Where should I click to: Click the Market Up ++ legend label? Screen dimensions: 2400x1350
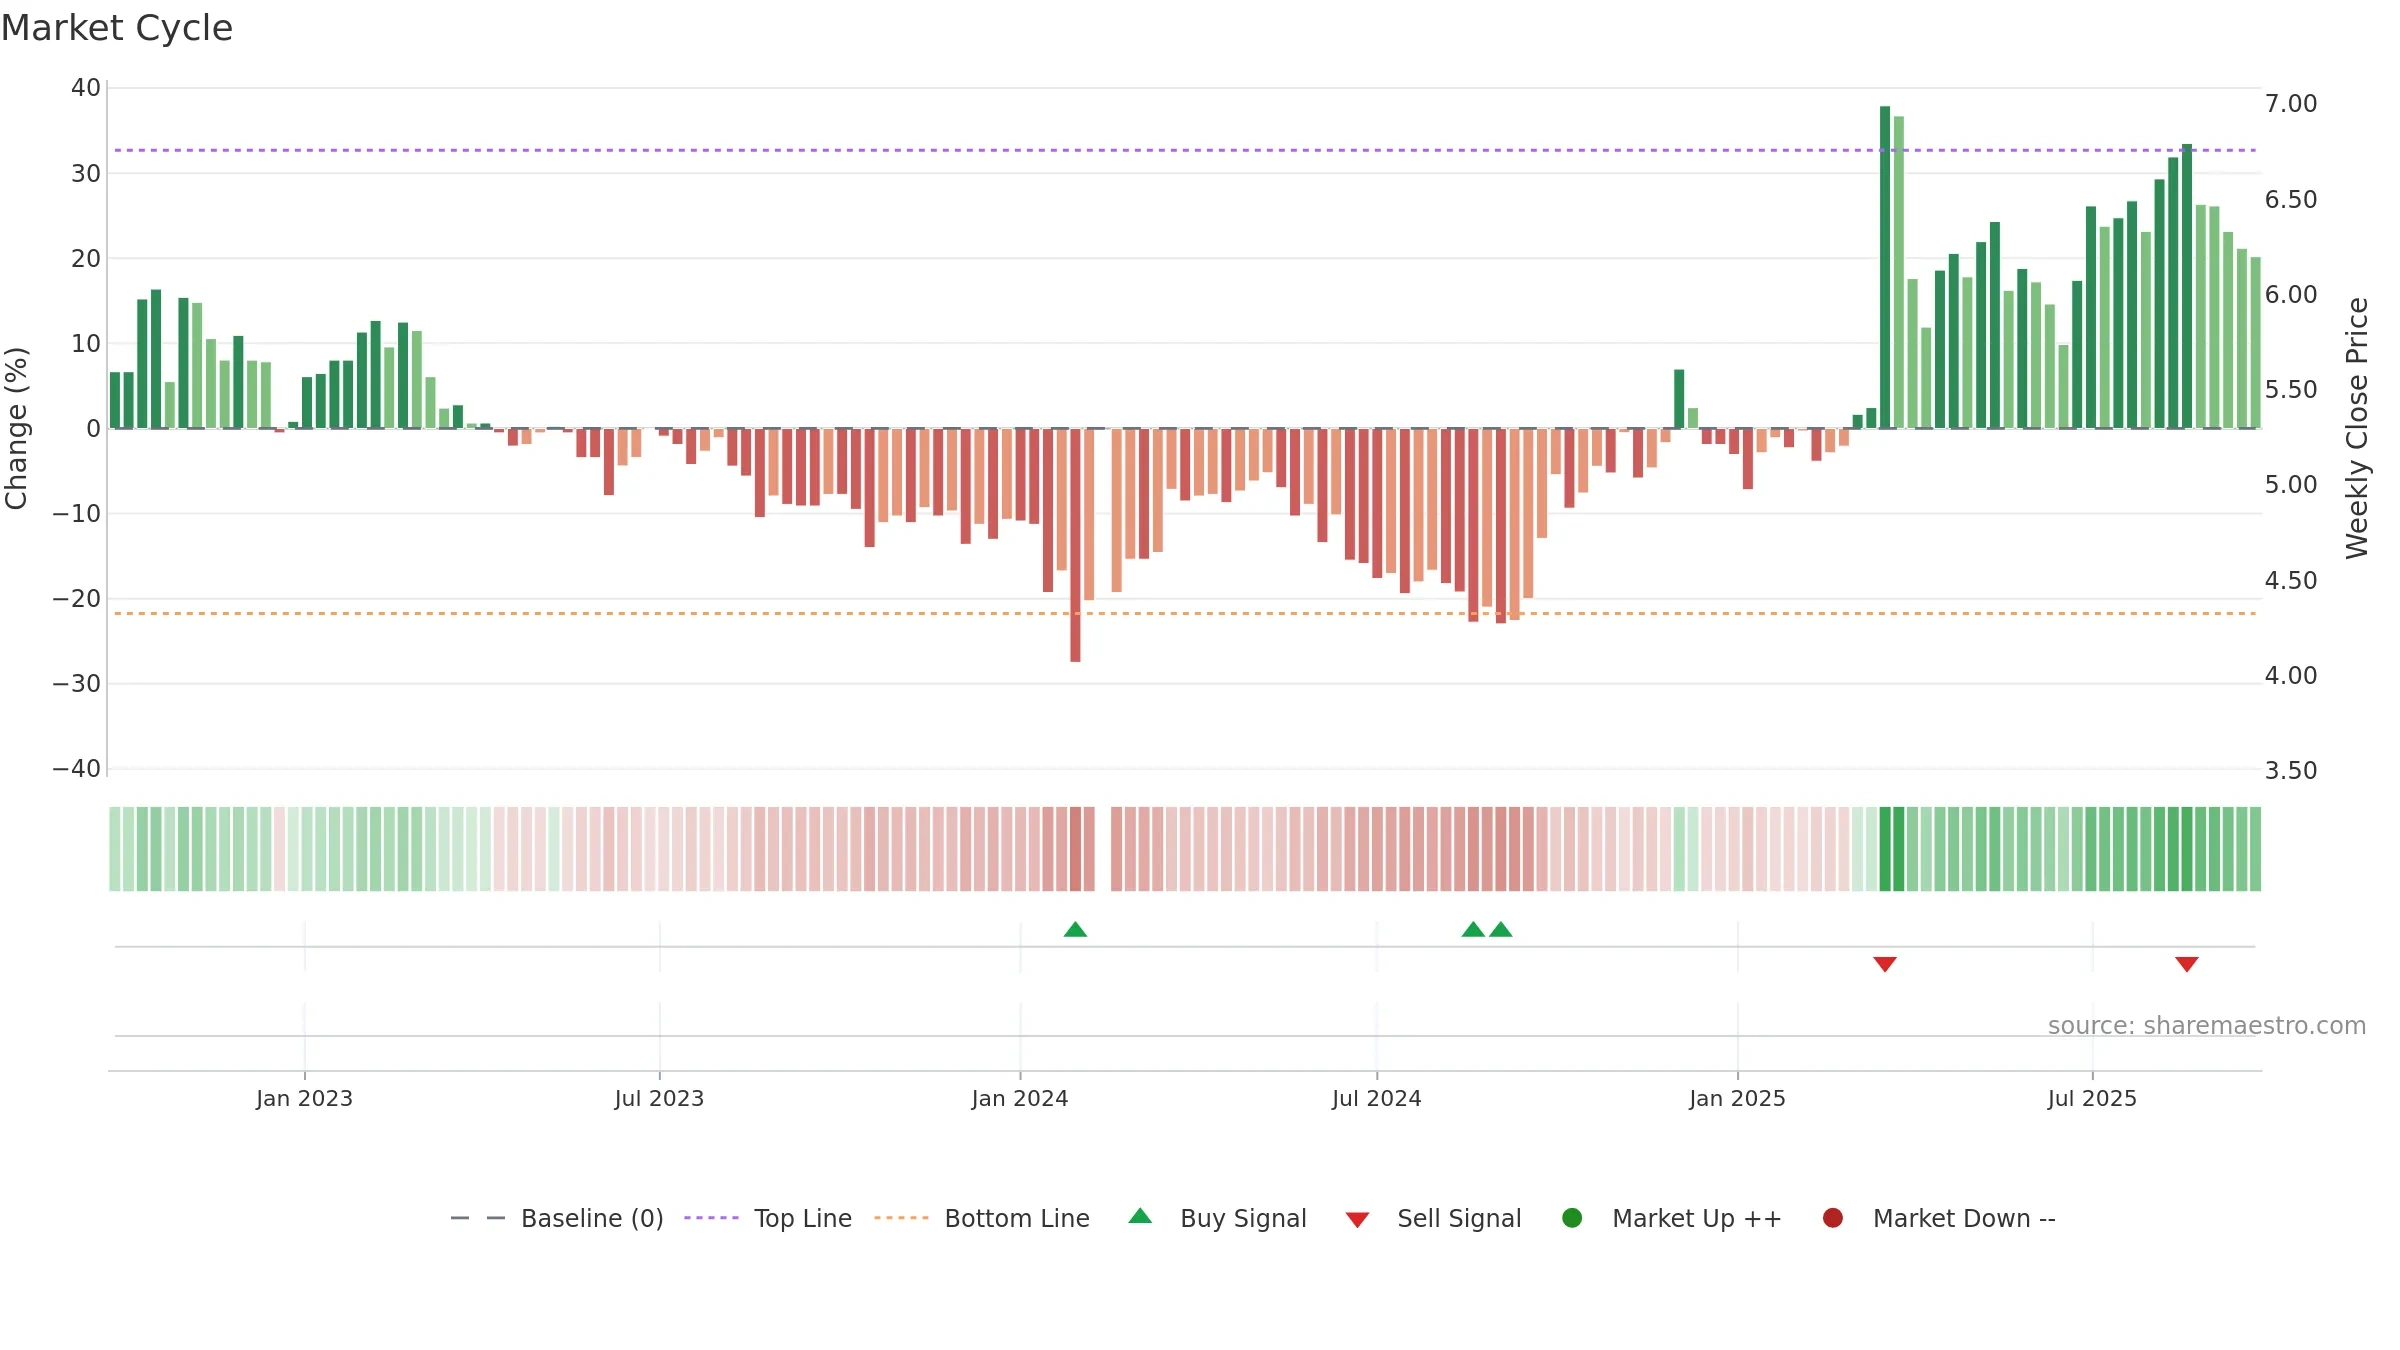click(1697, 1218)
